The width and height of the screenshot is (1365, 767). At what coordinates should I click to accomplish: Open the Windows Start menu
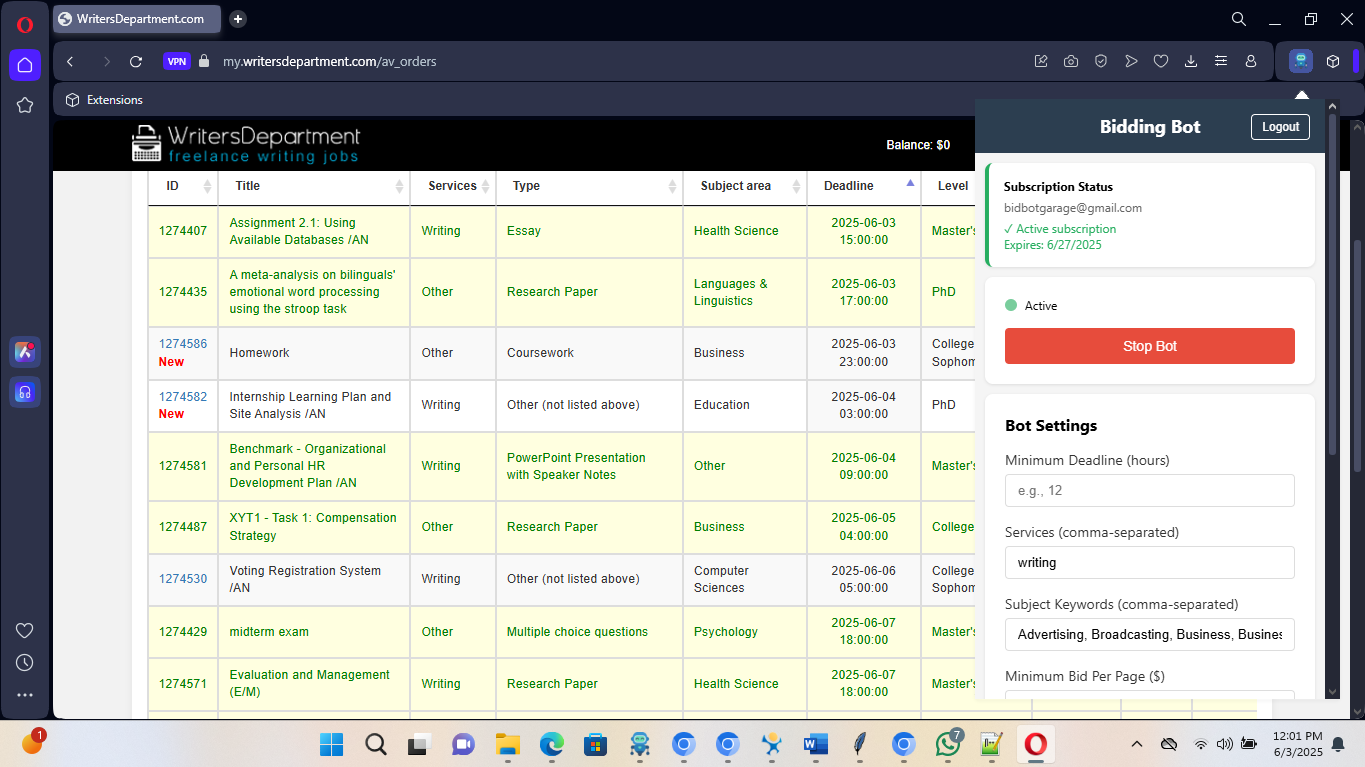click(x=331, y=744)
